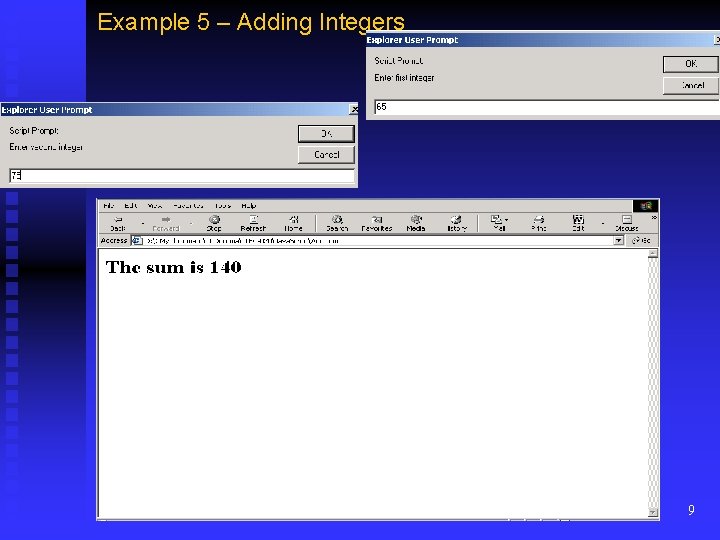Click the browser vertical scrollbar track
Image resolution: width=720 pixels, height=540 pixels.
coord(652,383)
